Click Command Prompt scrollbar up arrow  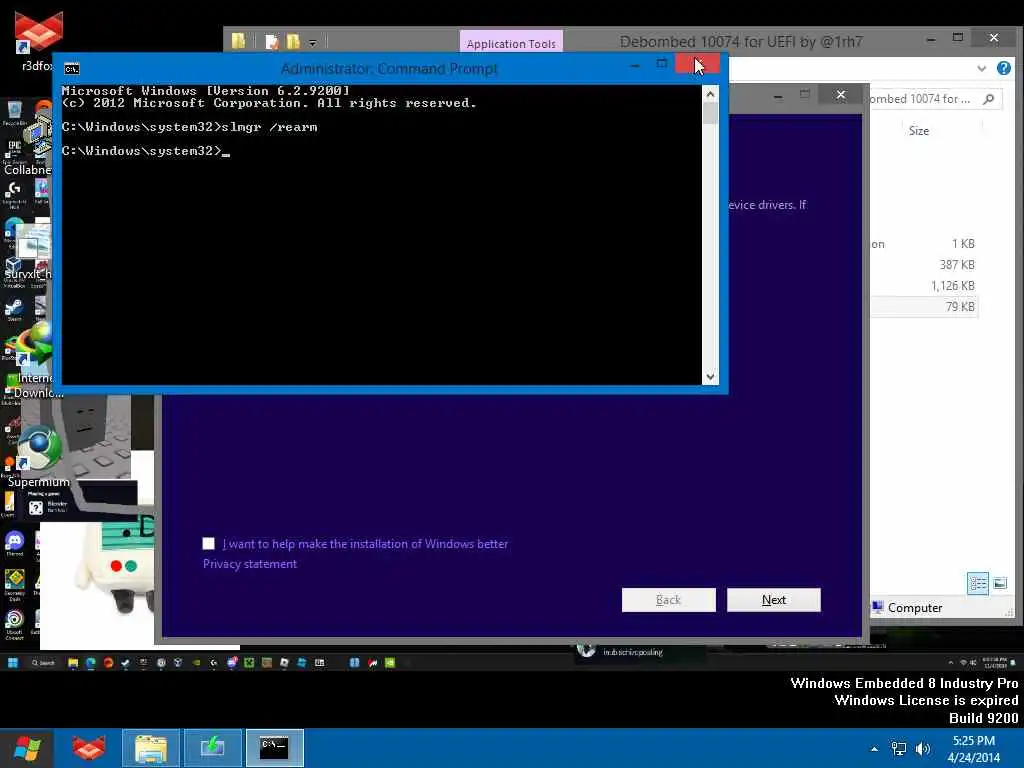click(x=711, y=94)
